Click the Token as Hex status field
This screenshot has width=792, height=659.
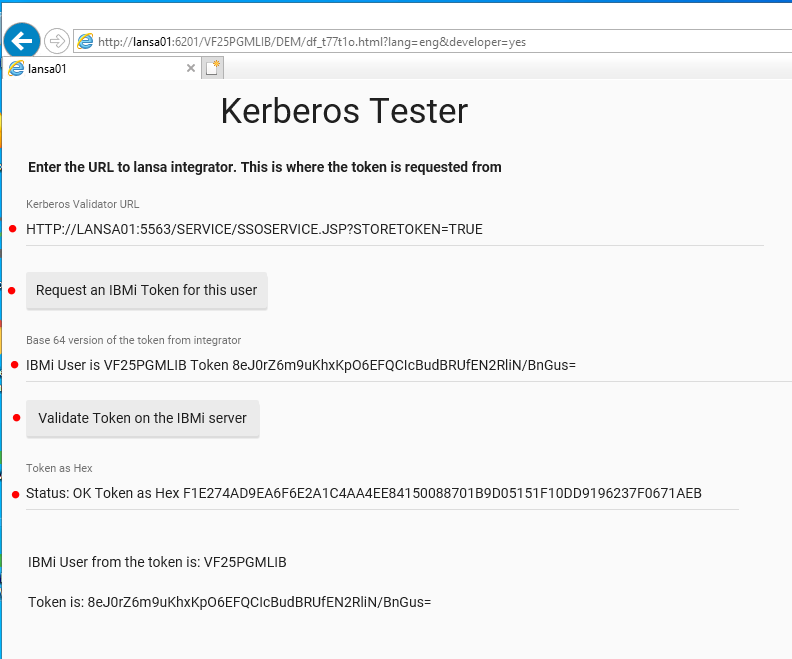[380, 493]
